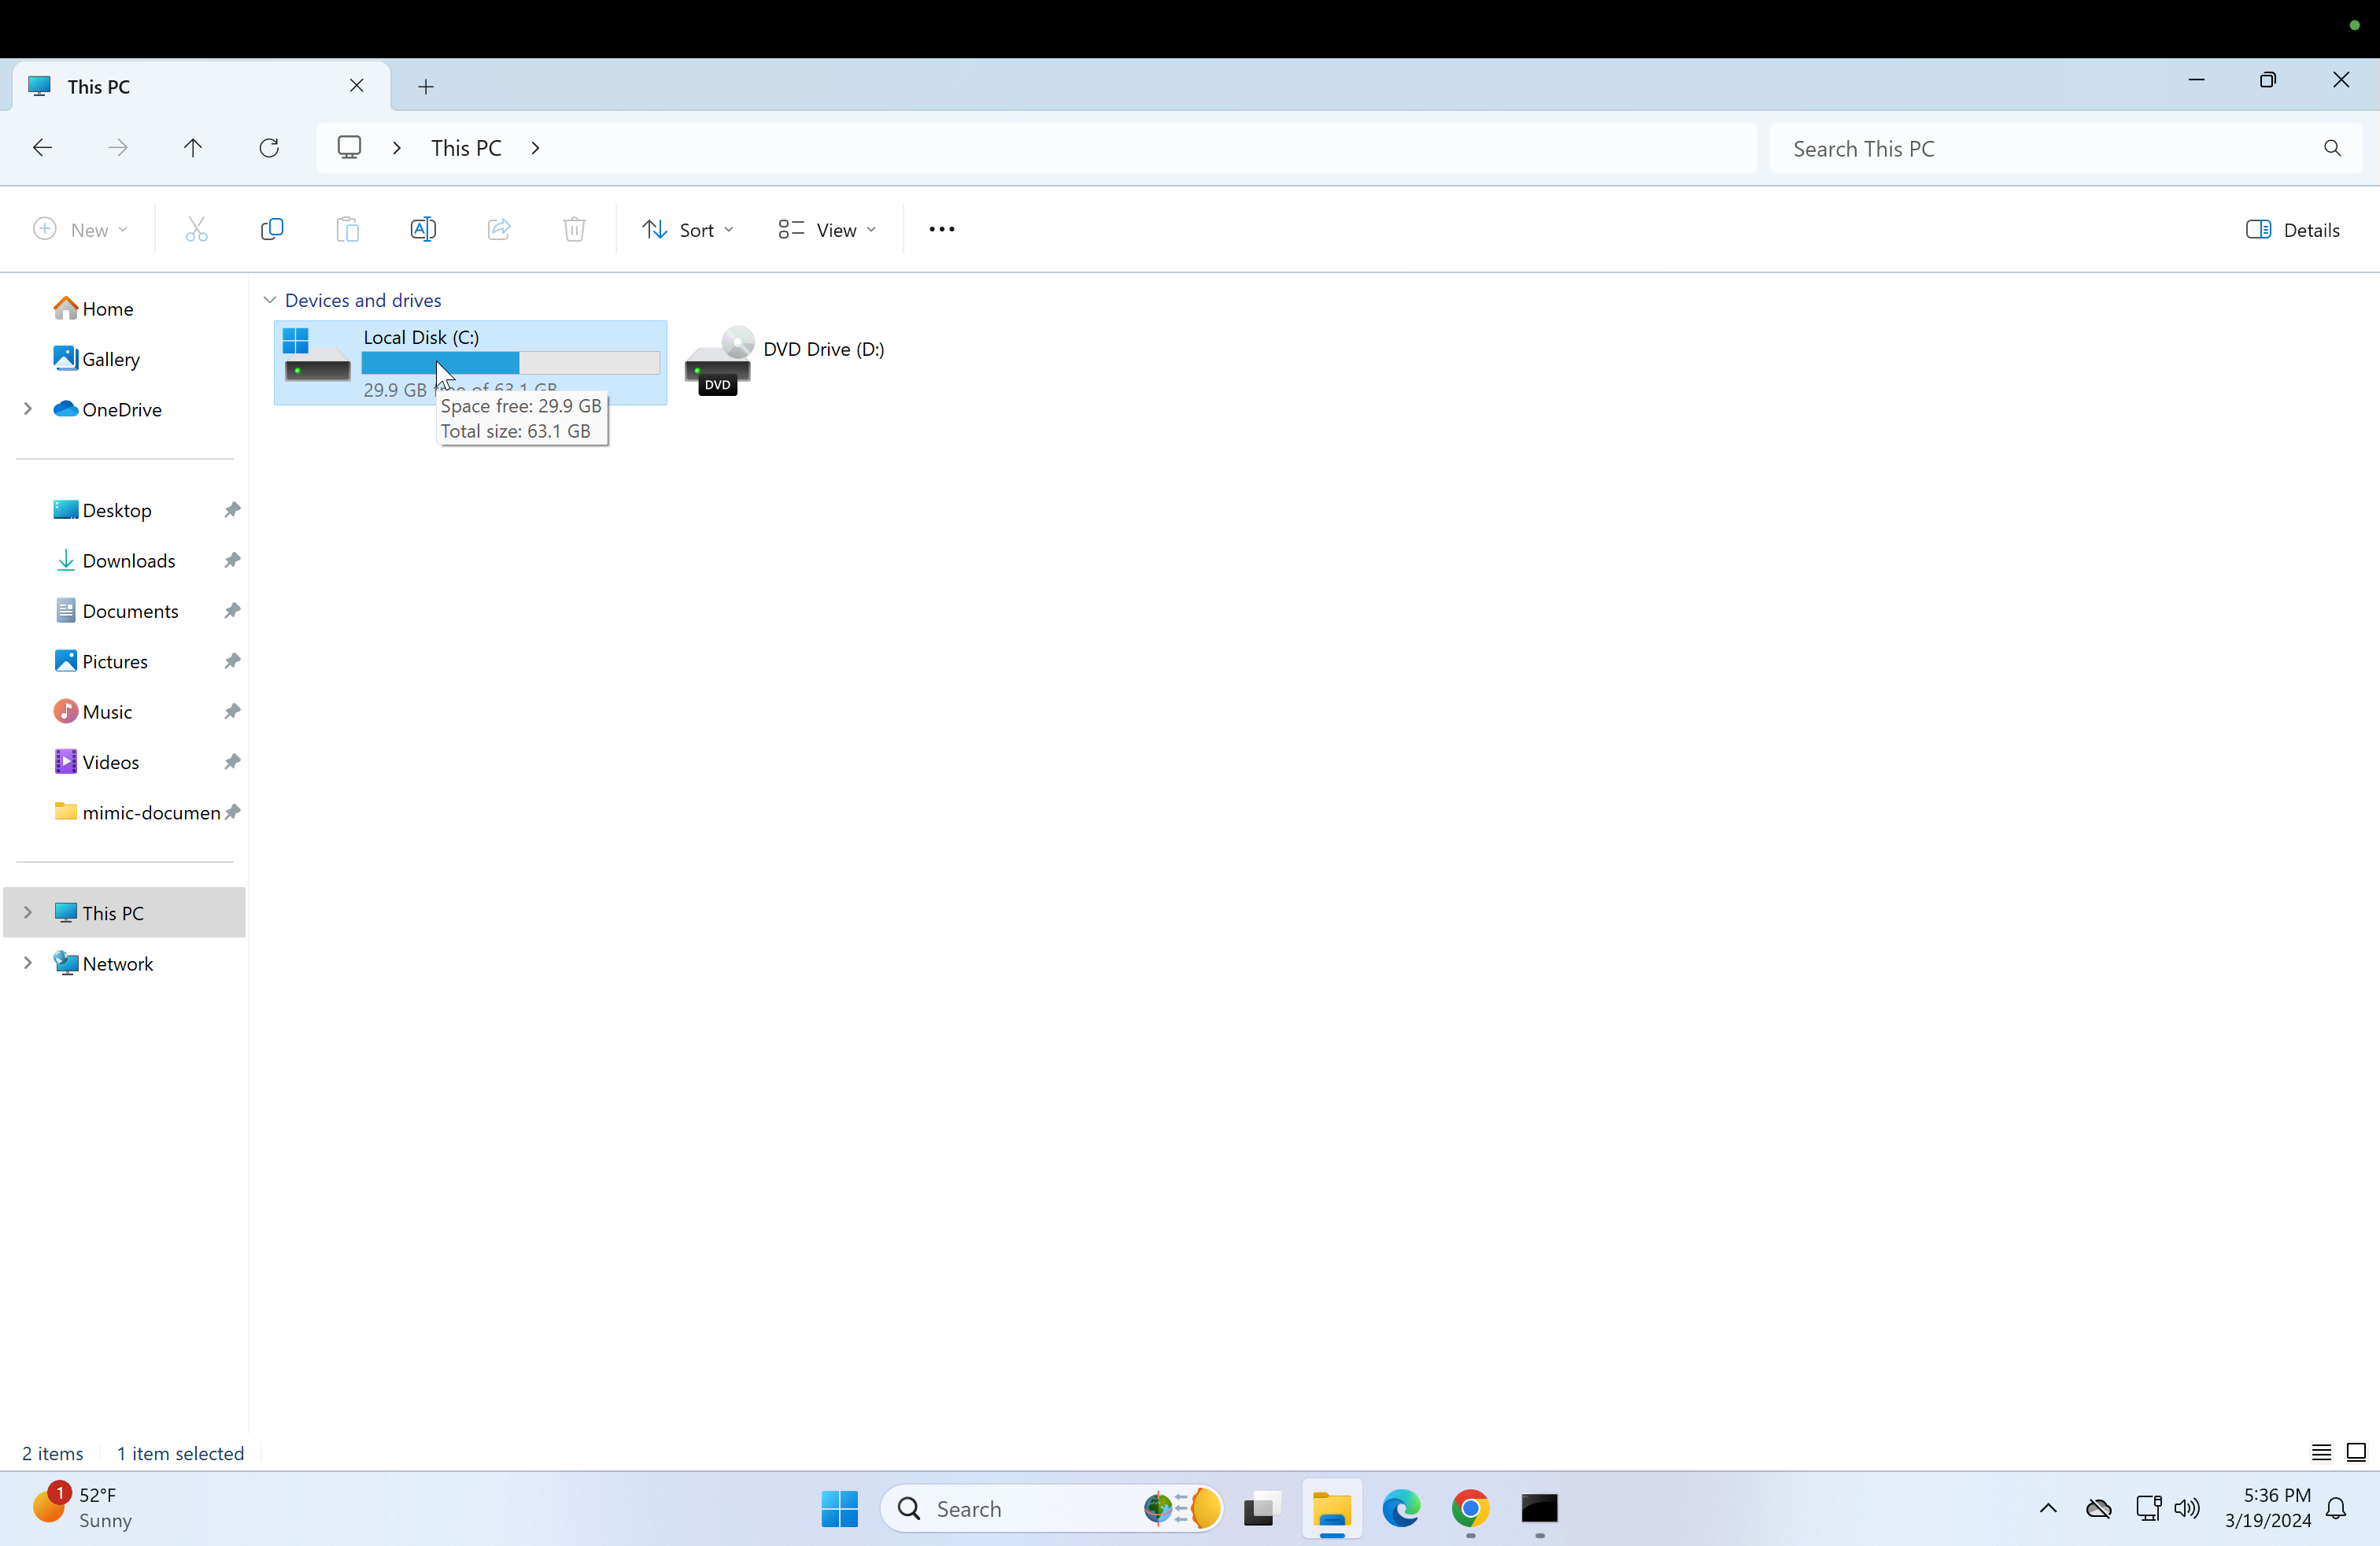Viewport: 2380px width, 1546px height.
Task: Expand the OneDrive tree node
Action: coord(28,409)
